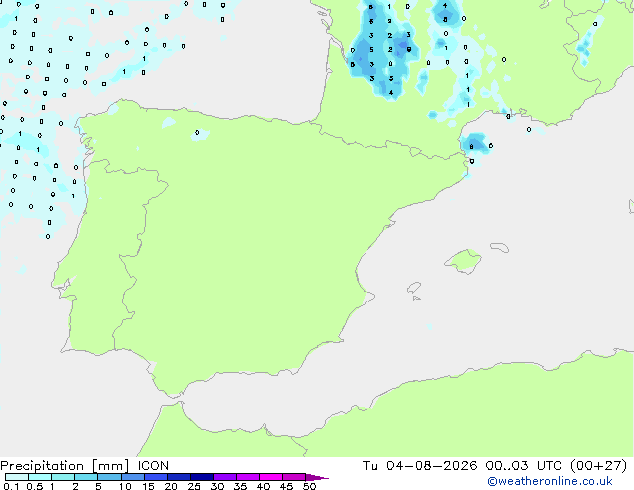
Task: Click the '10' legend scale label
Action: pos(125,486)
